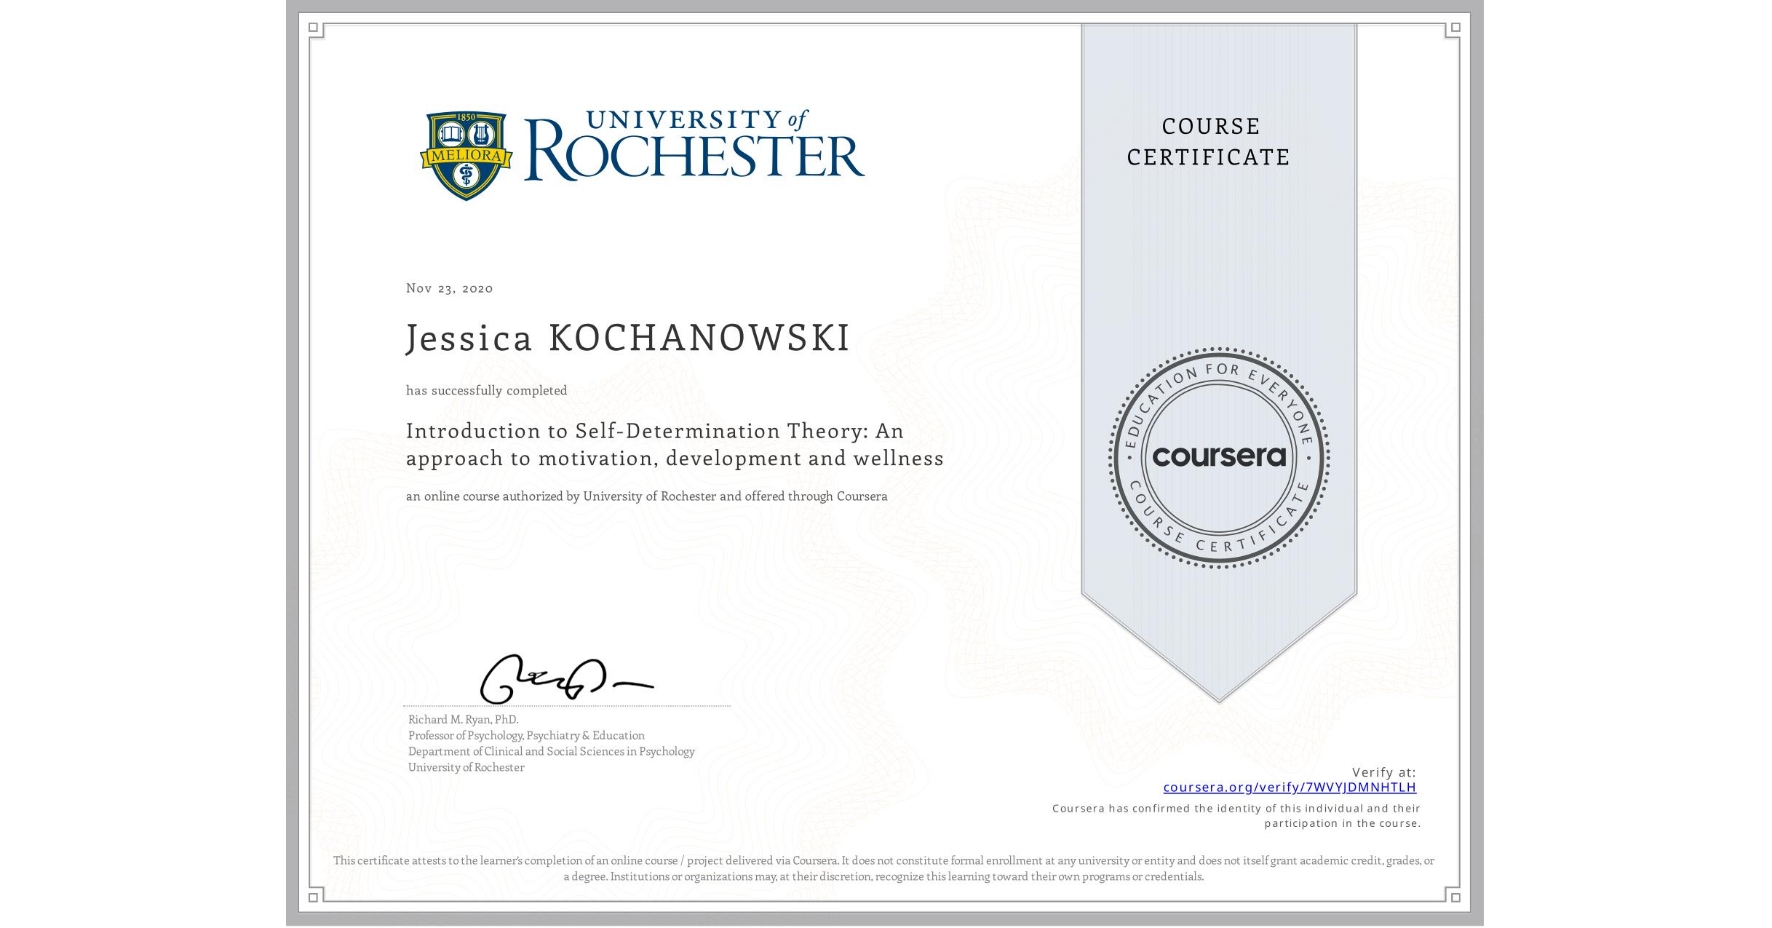Open the coursera.org/verify/7WVYJDMNHTLH link
Viewport: 1772px width, 928px height.
tap(1291, 787)
